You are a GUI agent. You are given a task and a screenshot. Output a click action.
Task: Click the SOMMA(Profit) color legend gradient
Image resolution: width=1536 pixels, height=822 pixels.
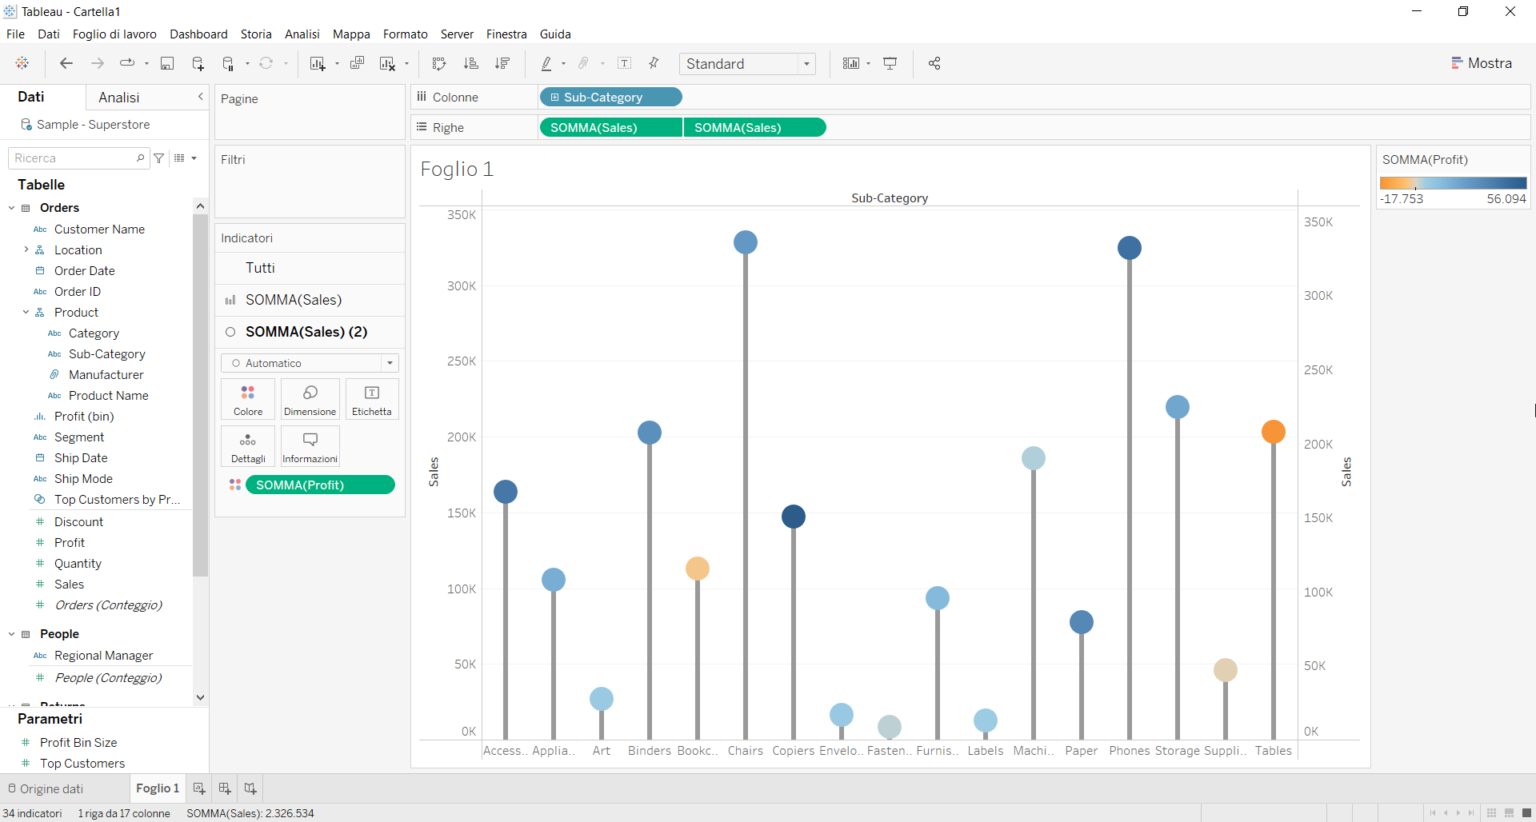1452,183
